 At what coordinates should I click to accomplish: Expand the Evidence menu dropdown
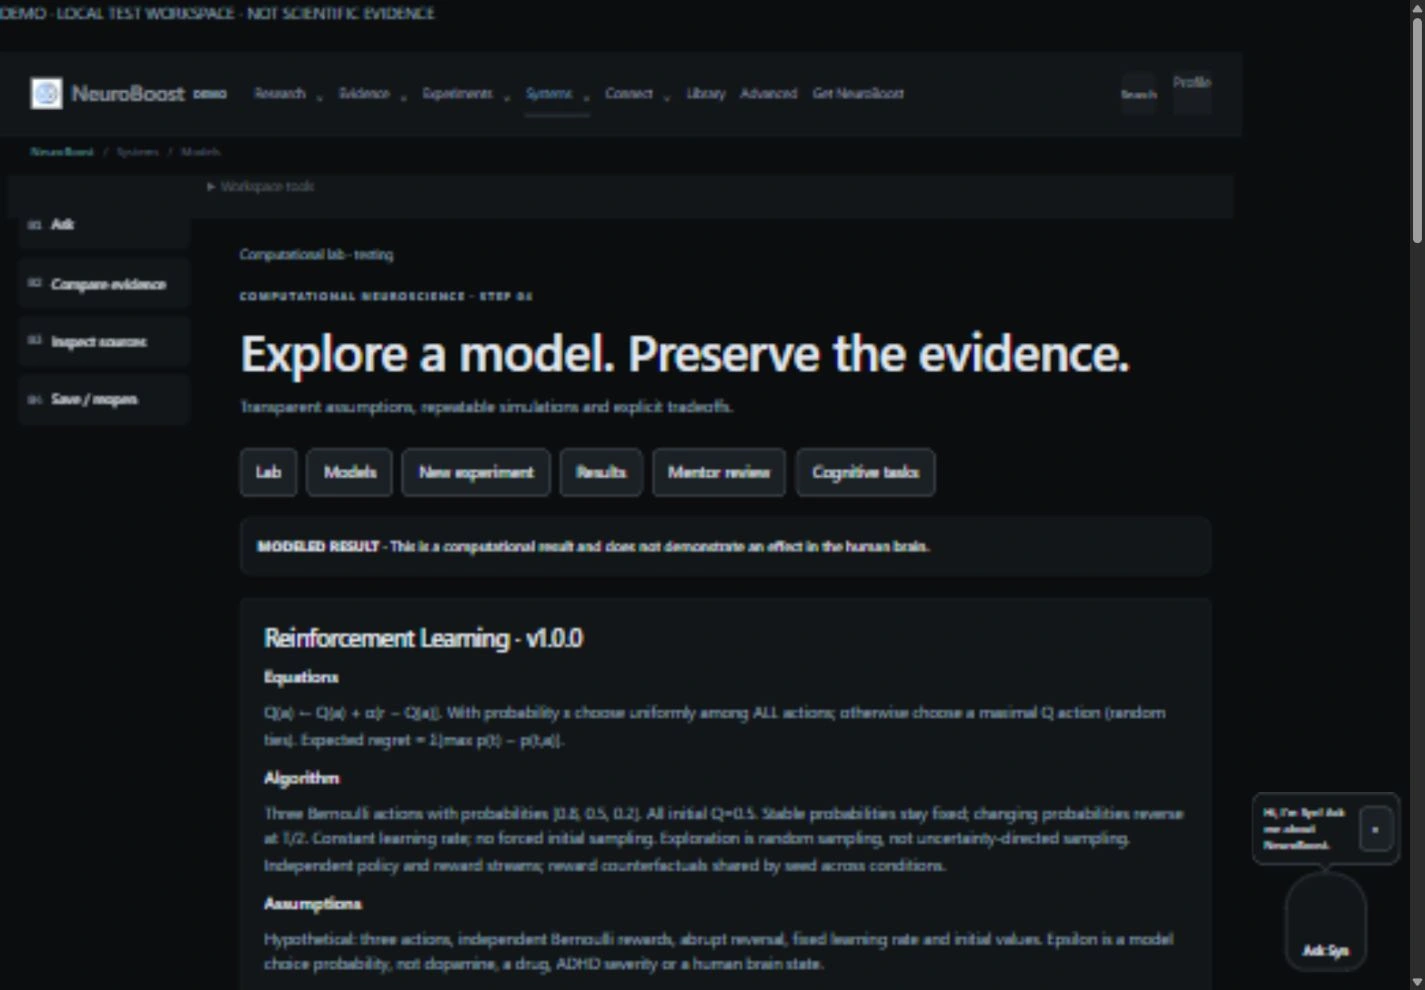tap(372, 94)
